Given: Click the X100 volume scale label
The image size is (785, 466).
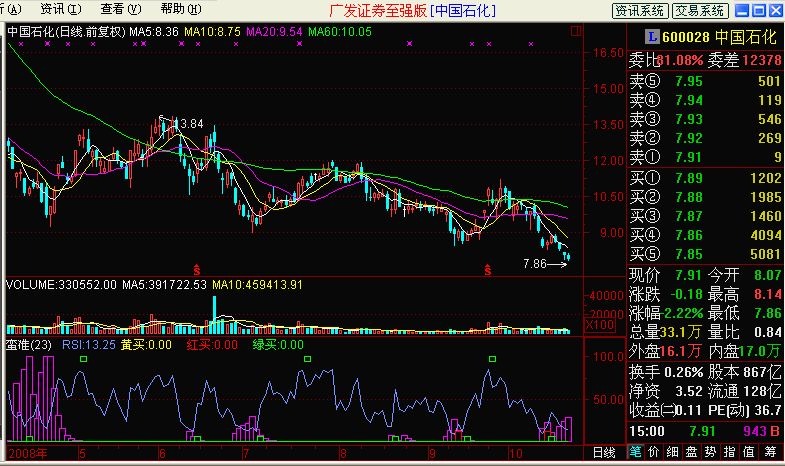Looking at the screenshot, I should [x=600, y=324].
